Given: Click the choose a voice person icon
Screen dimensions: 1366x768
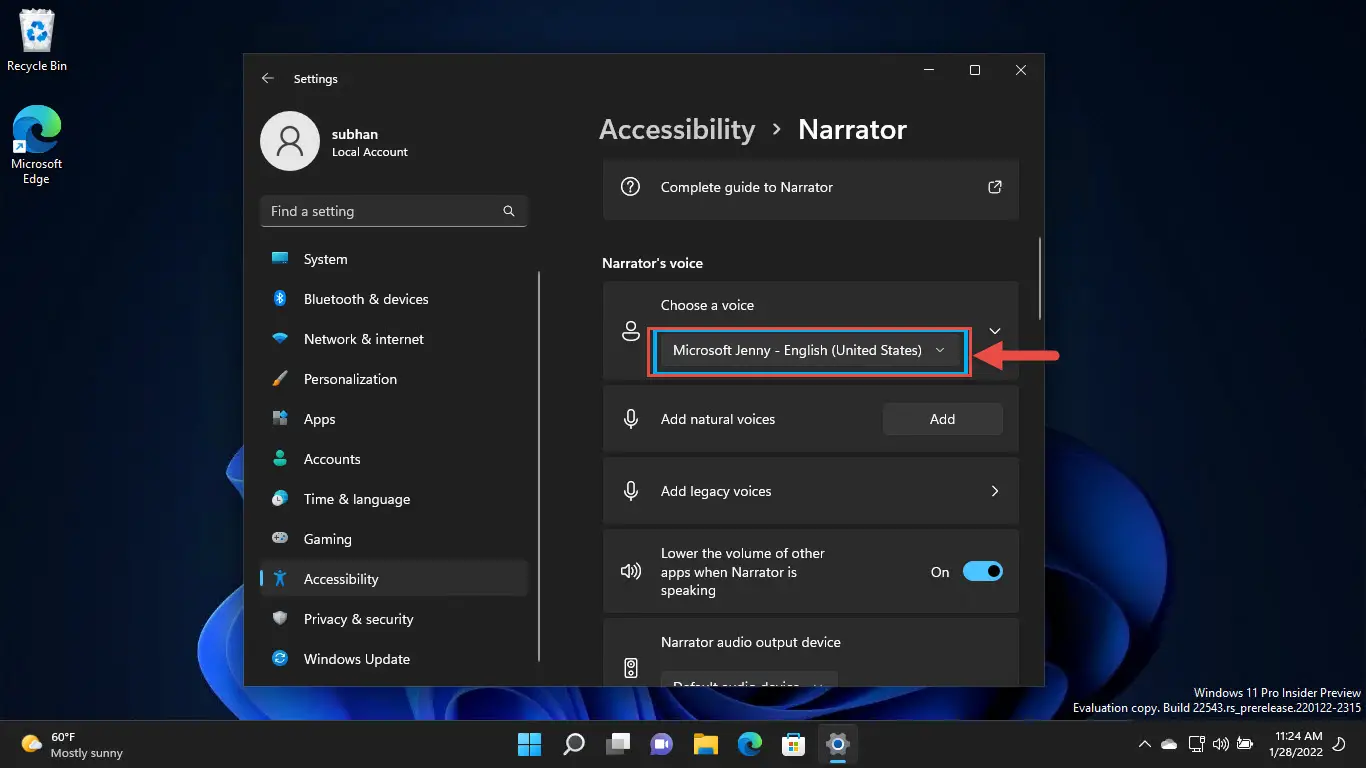Looking at the screenshot, I should [x=631, y=331].
